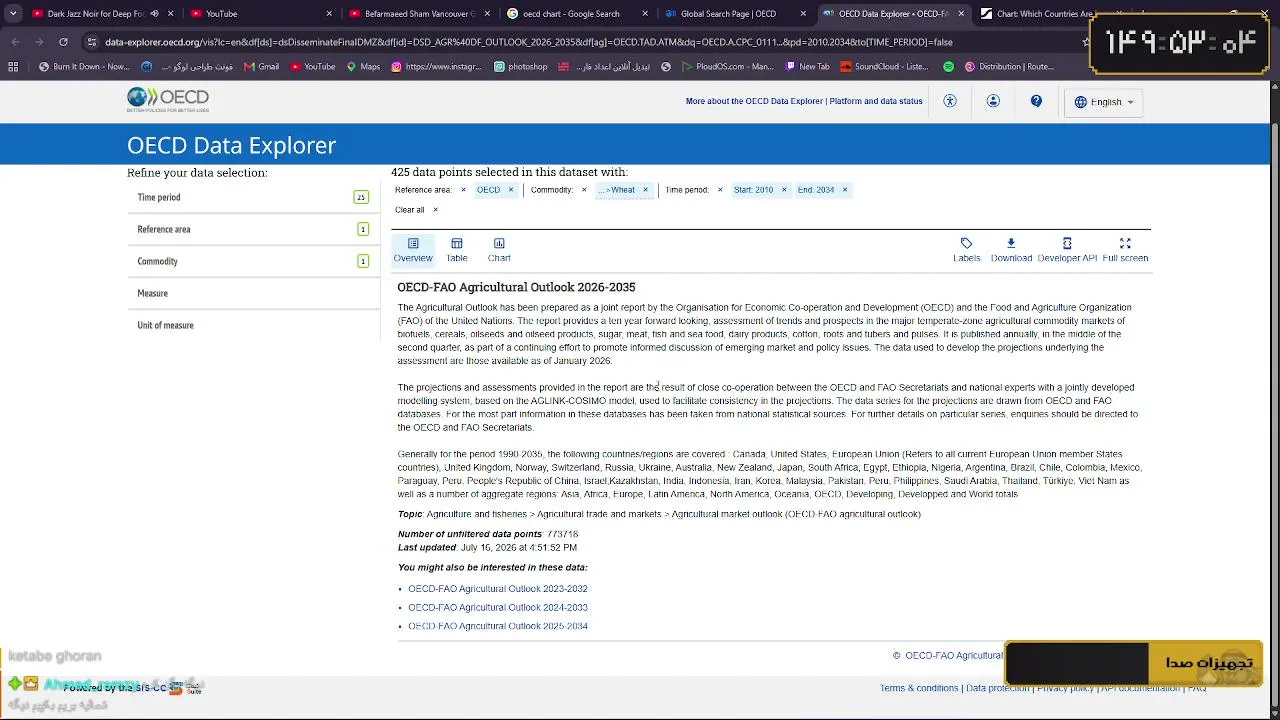Open the Gmail bookmark

tap(261, 67)
